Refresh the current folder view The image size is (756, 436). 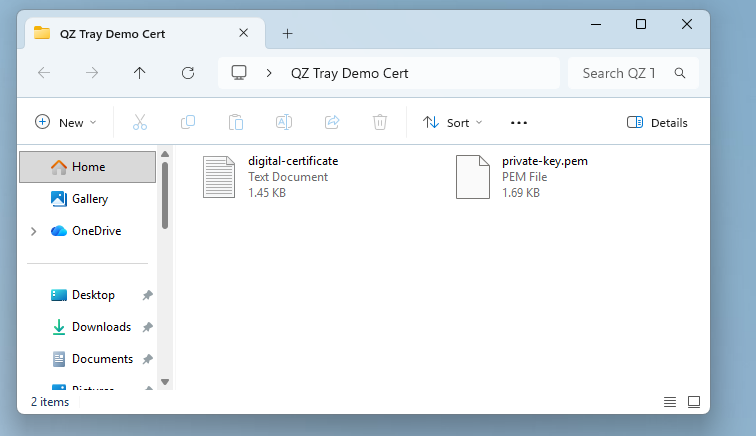tap(188, 73)
